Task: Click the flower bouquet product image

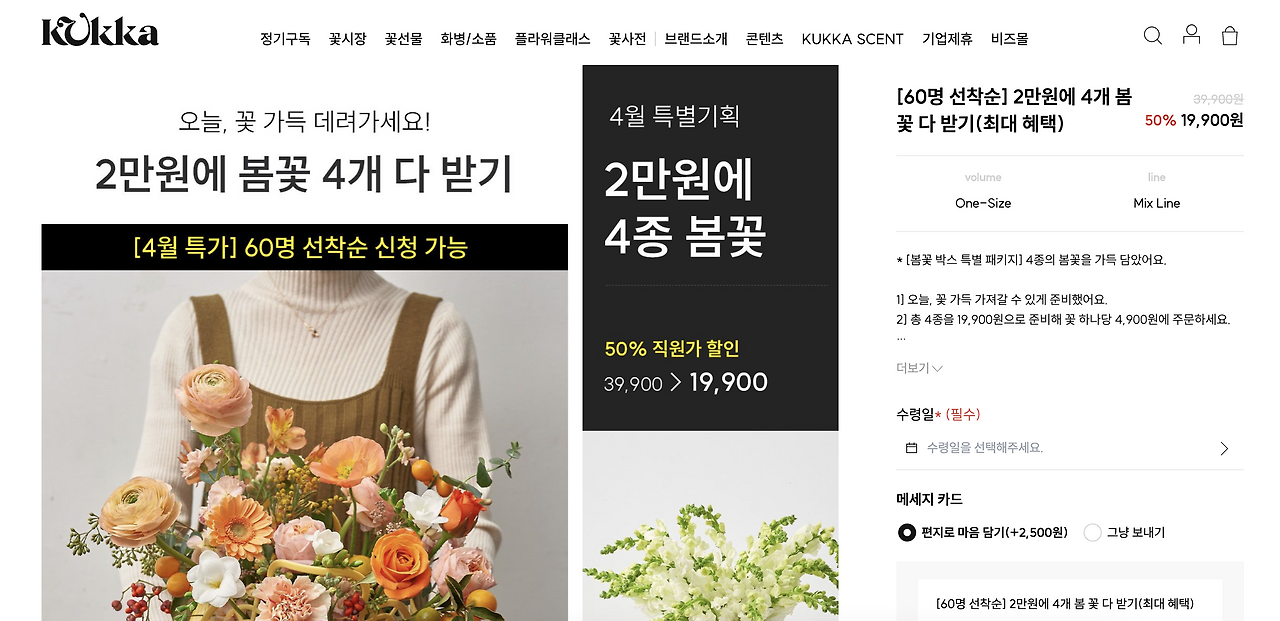Action: (304, 445)
